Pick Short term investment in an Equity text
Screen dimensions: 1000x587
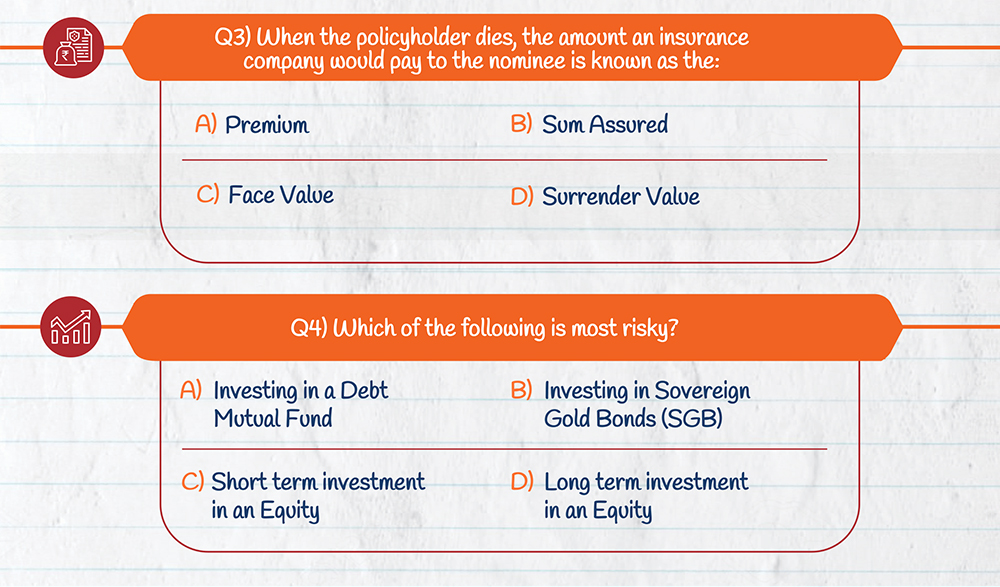coord(318,496)
